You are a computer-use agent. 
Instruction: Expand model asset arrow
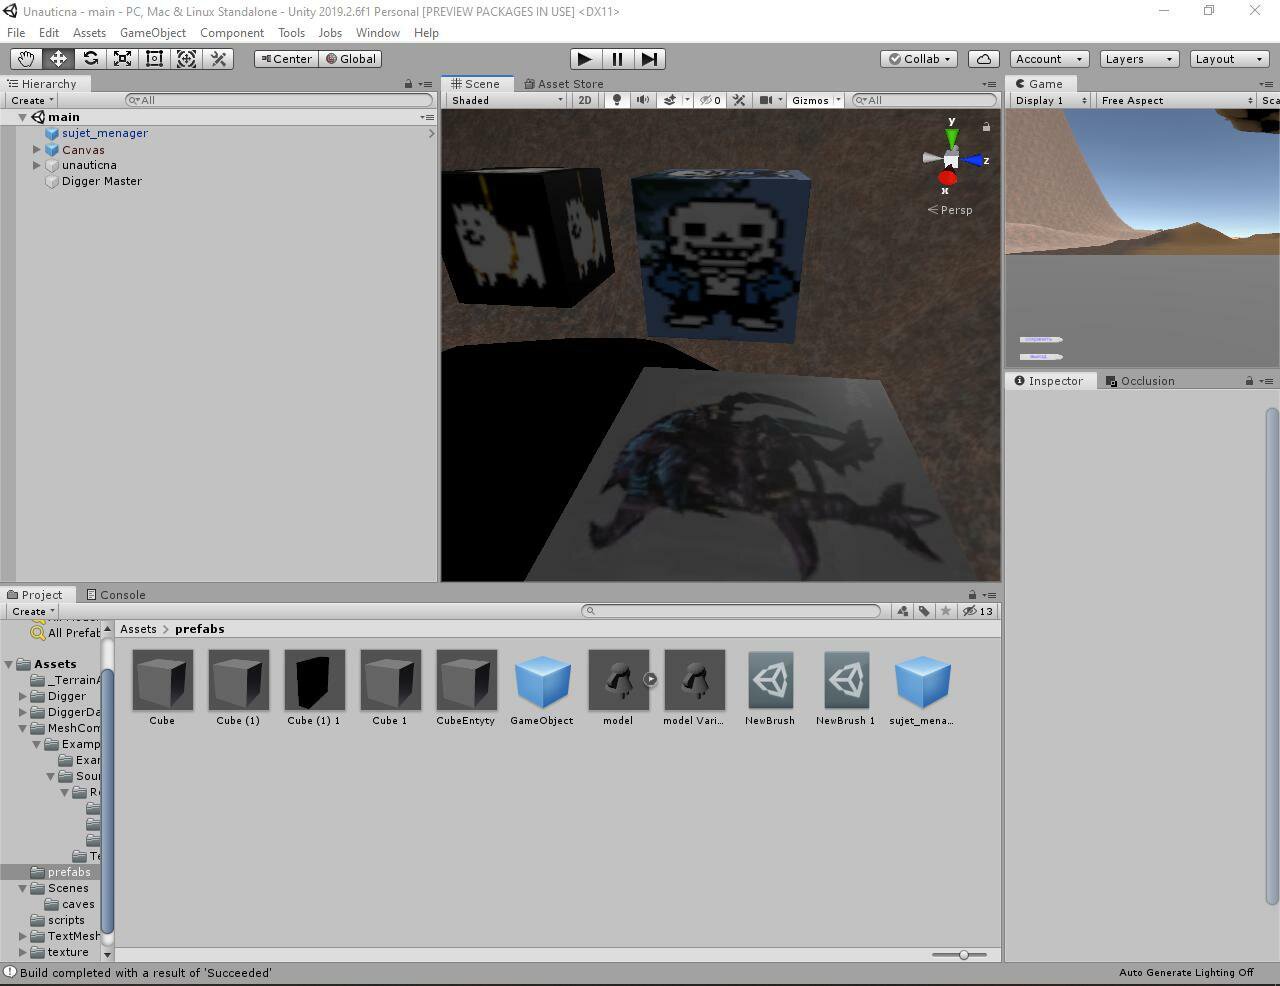pos(650,679)
